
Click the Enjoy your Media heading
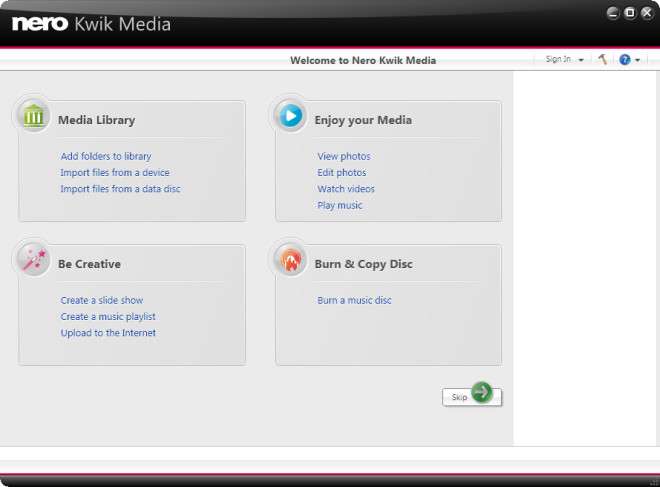[x=363, y=120]
